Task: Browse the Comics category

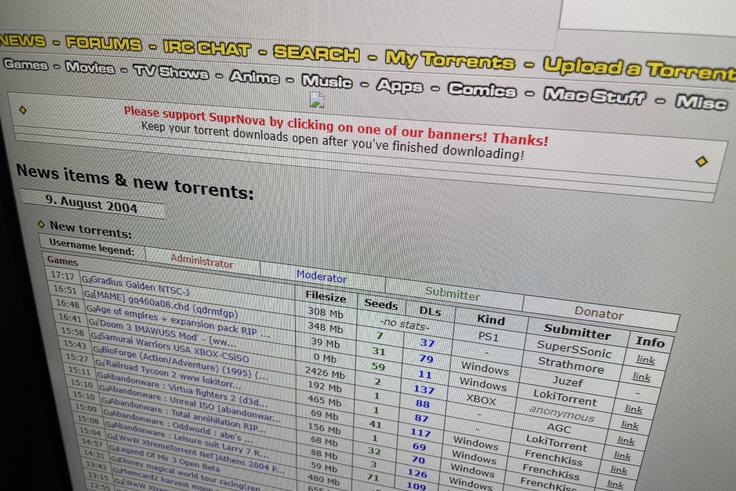Action: click(x=482, y=90)
